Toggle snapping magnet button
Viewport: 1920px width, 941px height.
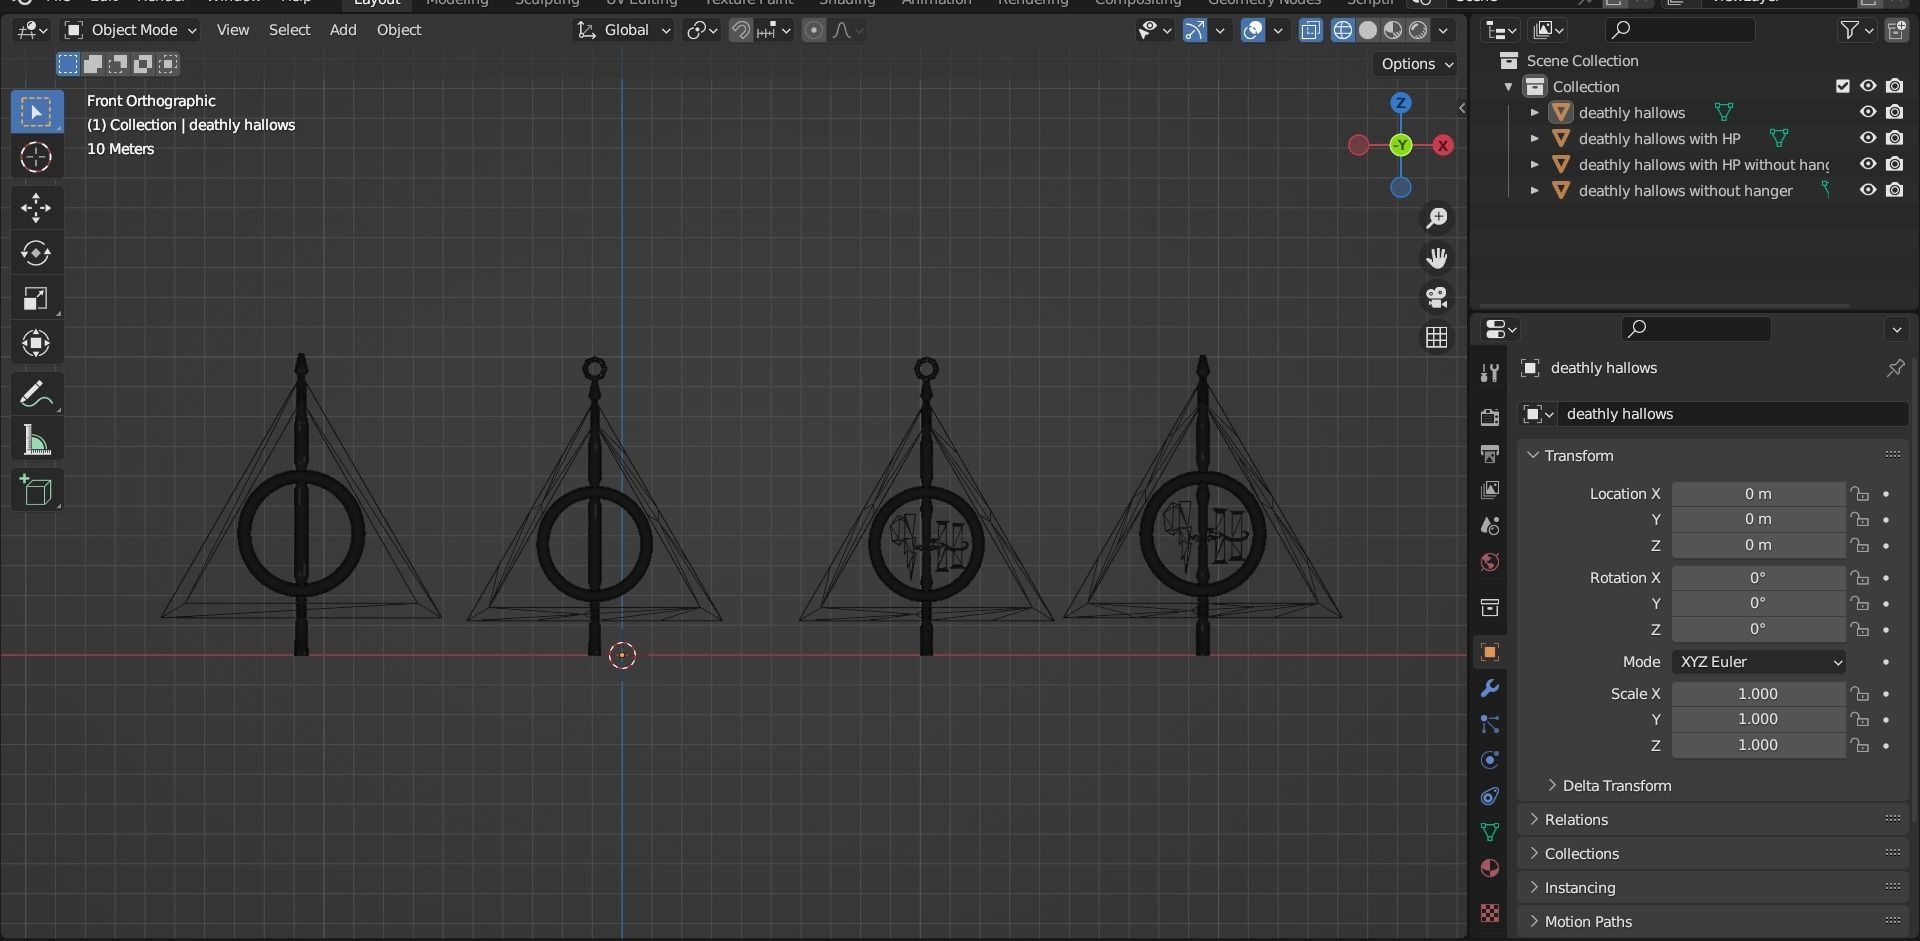click(740, 30)
